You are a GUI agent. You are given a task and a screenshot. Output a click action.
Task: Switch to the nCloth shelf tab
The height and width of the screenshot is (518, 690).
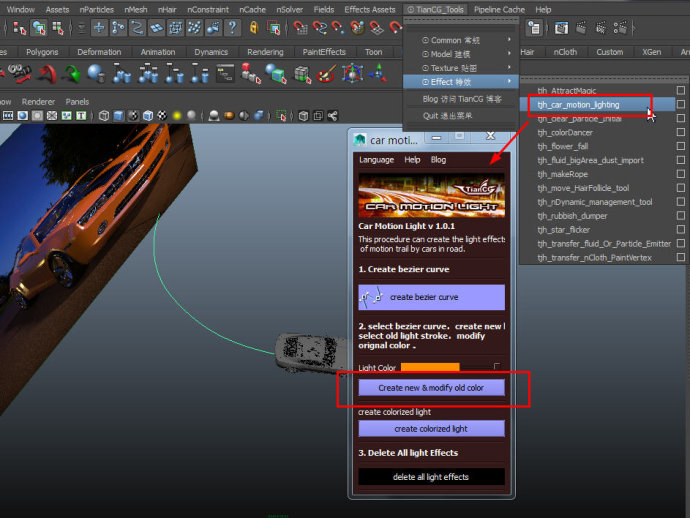565,52
